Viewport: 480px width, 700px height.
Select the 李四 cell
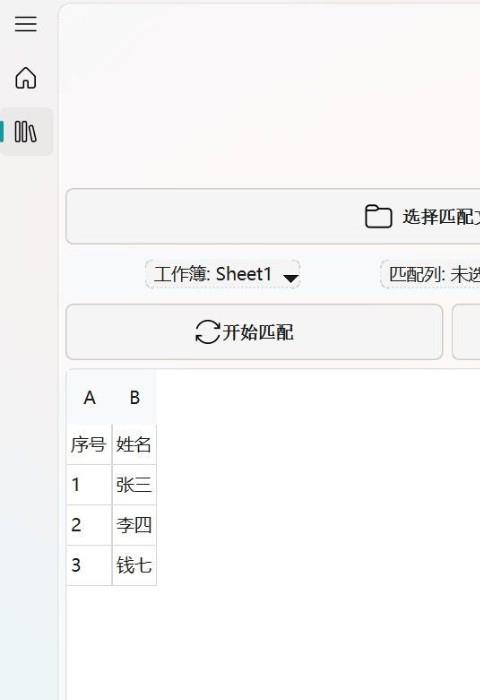[134, 525]
